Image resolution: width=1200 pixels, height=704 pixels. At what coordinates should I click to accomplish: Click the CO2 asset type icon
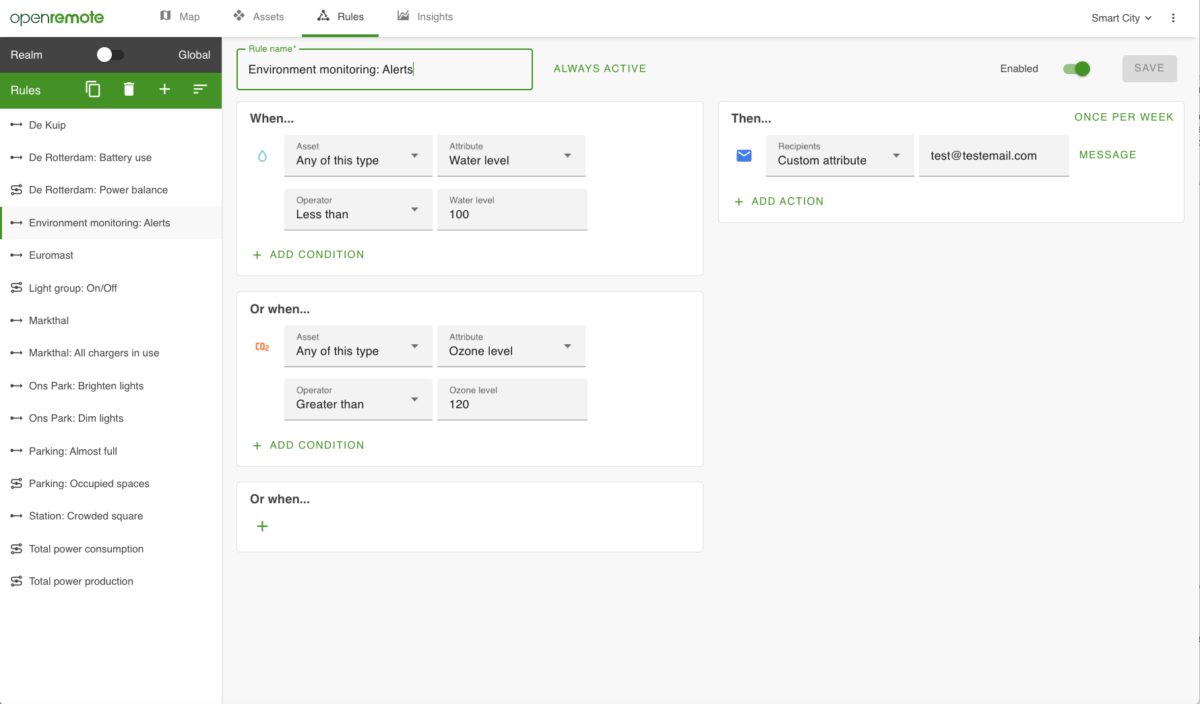pyautogui.click(x=262, y=347)
